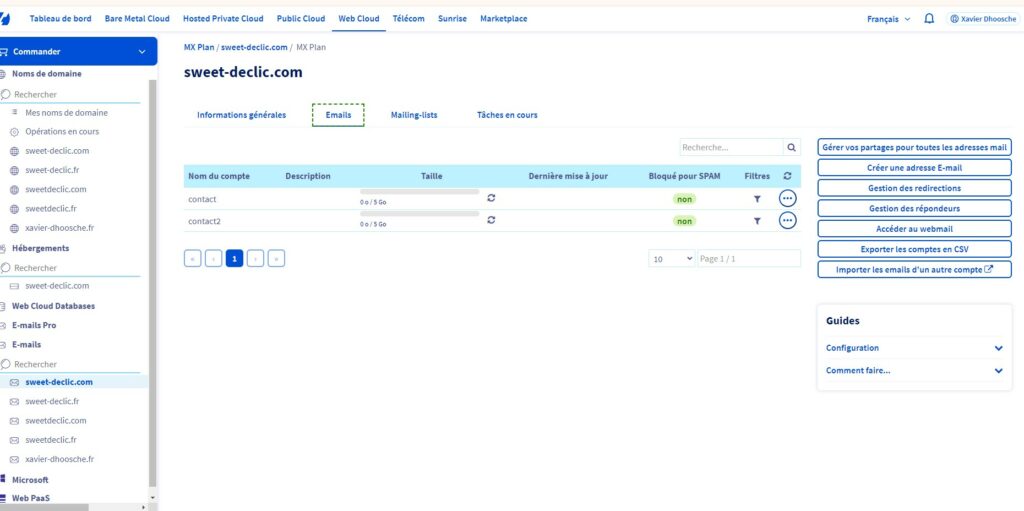Click the notification bell icon

[929, 18]
